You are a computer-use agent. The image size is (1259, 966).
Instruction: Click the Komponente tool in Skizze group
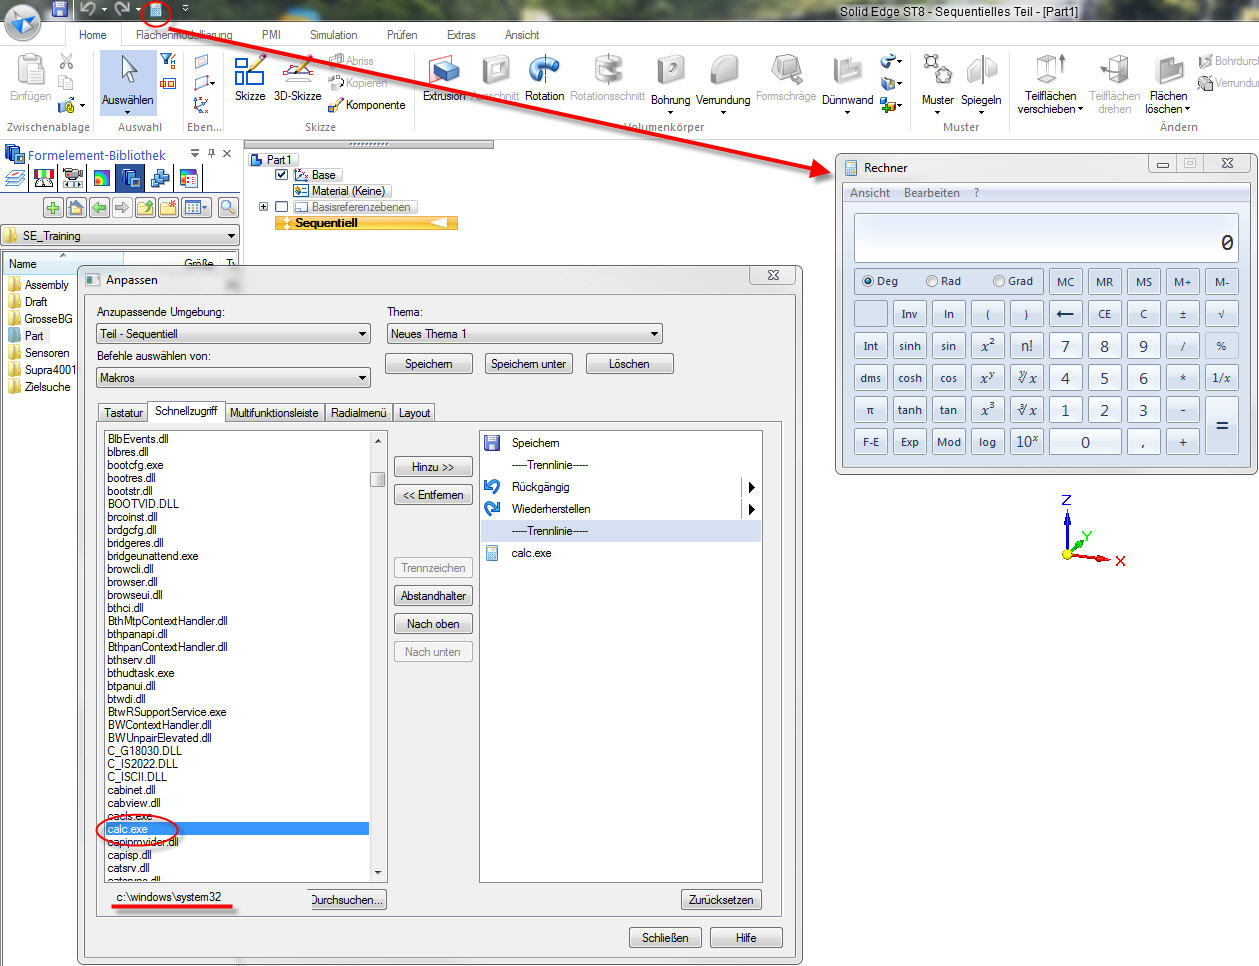pyautogui.click(x=366, y=105)
